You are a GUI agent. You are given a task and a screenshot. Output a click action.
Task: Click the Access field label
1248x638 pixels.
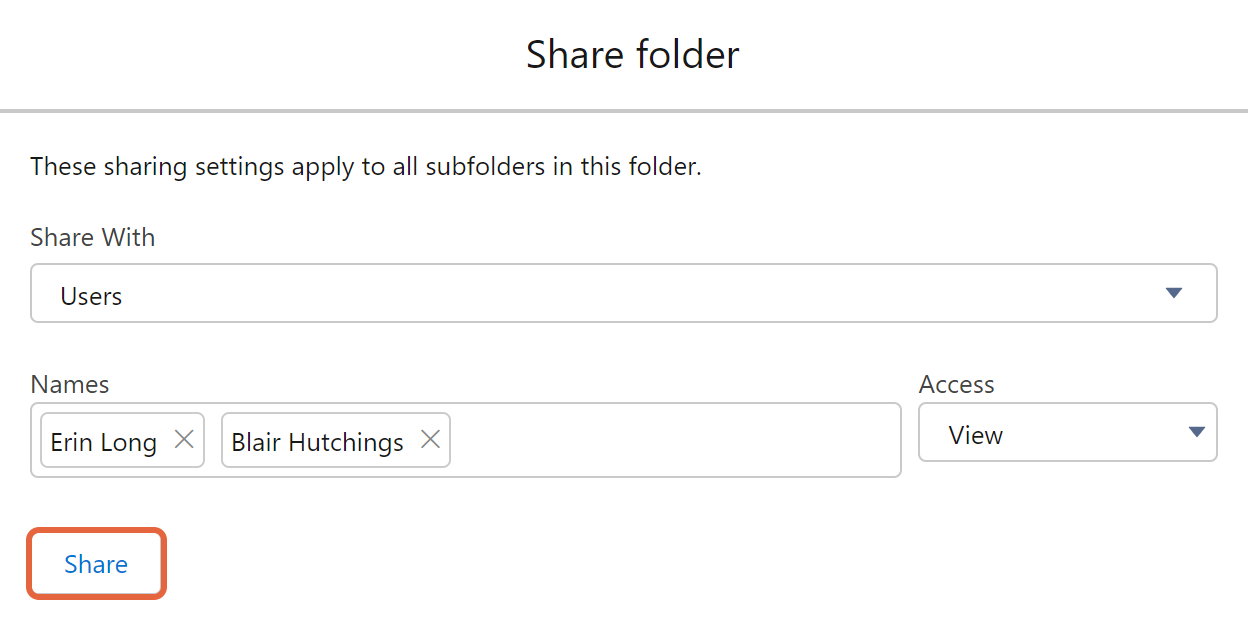(956, 383)
